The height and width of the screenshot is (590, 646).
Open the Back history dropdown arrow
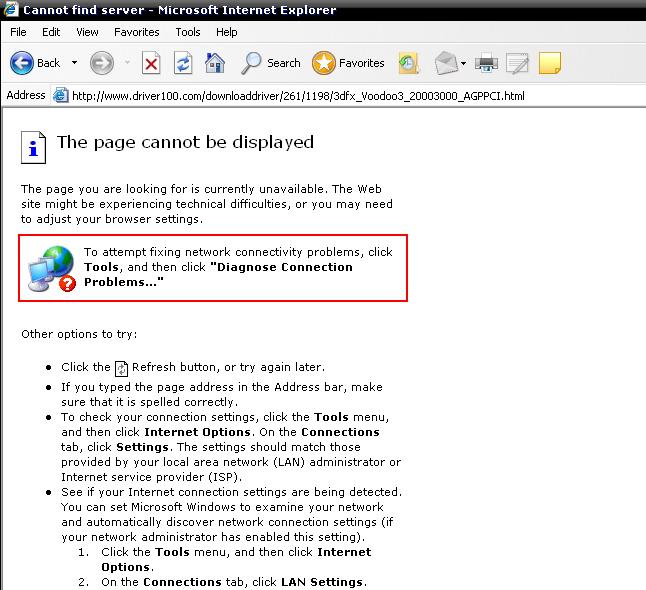coord(74,63)
